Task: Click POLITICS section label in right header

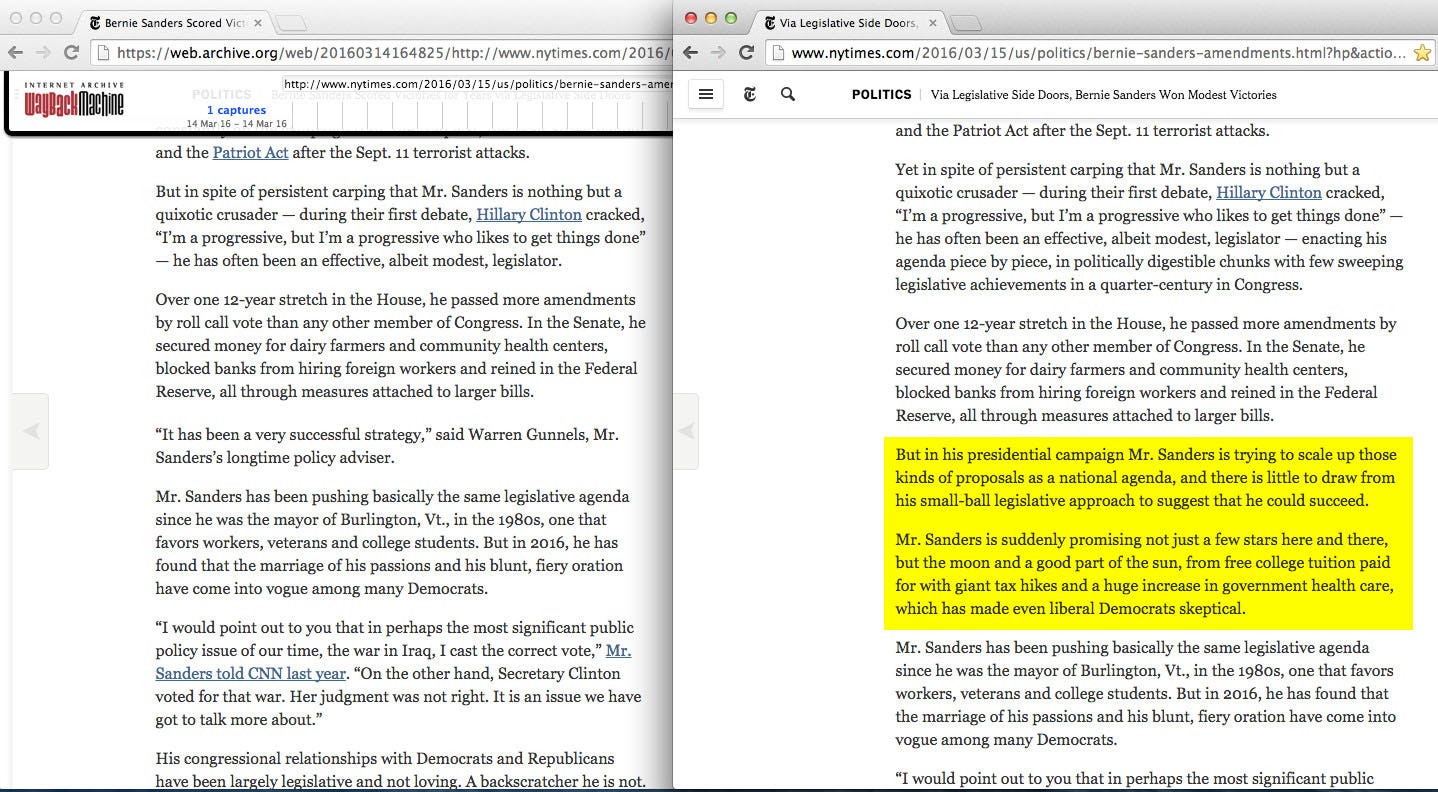Action: point(881,94)
